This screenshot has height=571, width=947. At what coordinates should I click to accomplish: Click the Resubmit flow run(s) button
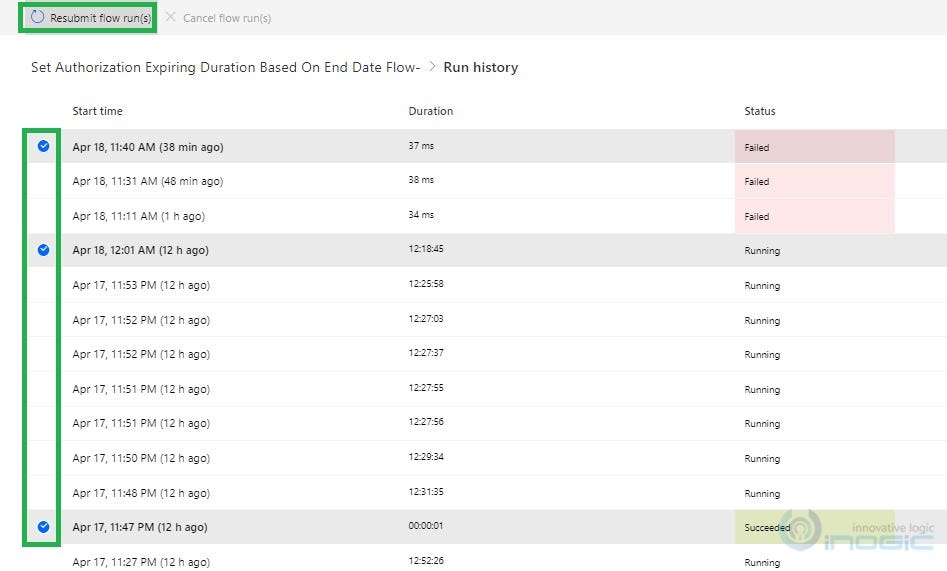pos(88,18)
